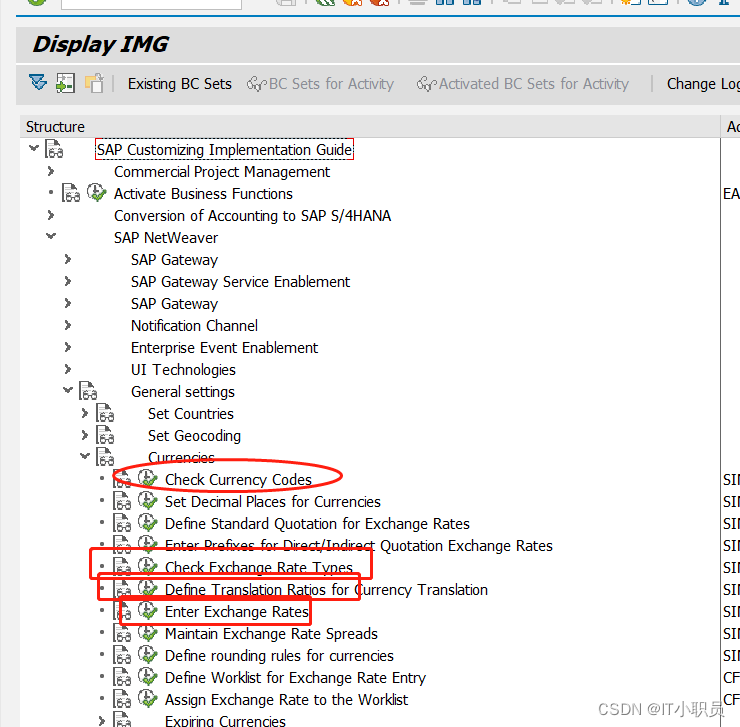Expand the UI Technologies node
The height and width of the screenshot is (727, 740).
click(x=67, y=369)
